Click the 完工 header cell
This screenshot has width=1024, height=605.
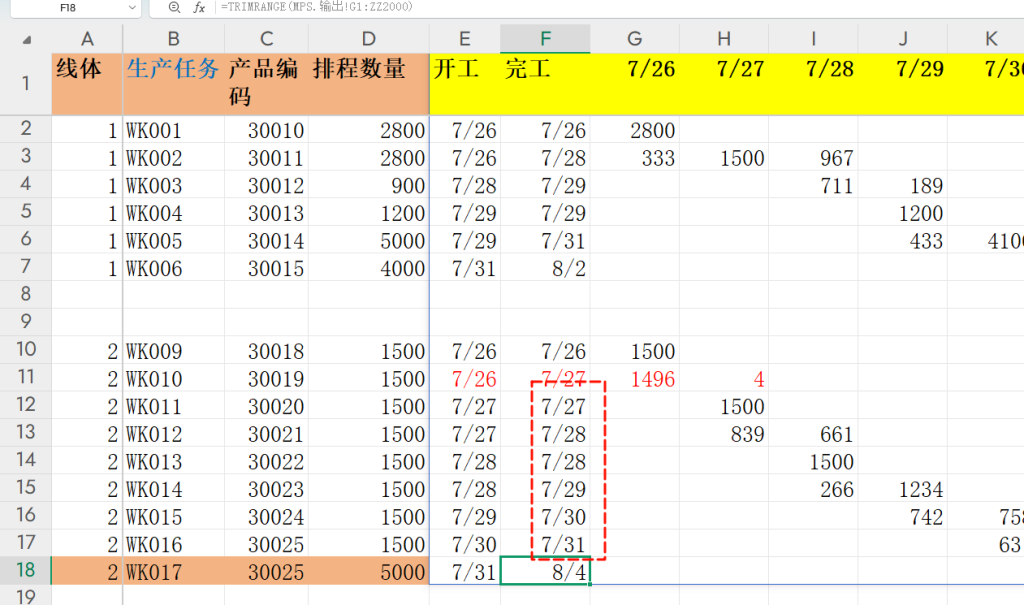pyautogui.click(x=545, y=84)
